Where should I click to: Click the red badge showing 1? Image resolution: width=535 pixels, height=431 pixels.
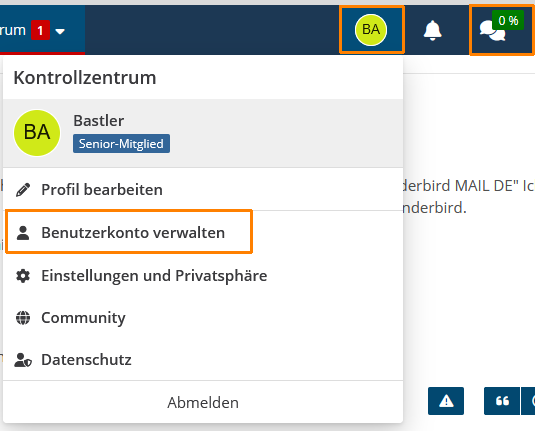[41, 31]
